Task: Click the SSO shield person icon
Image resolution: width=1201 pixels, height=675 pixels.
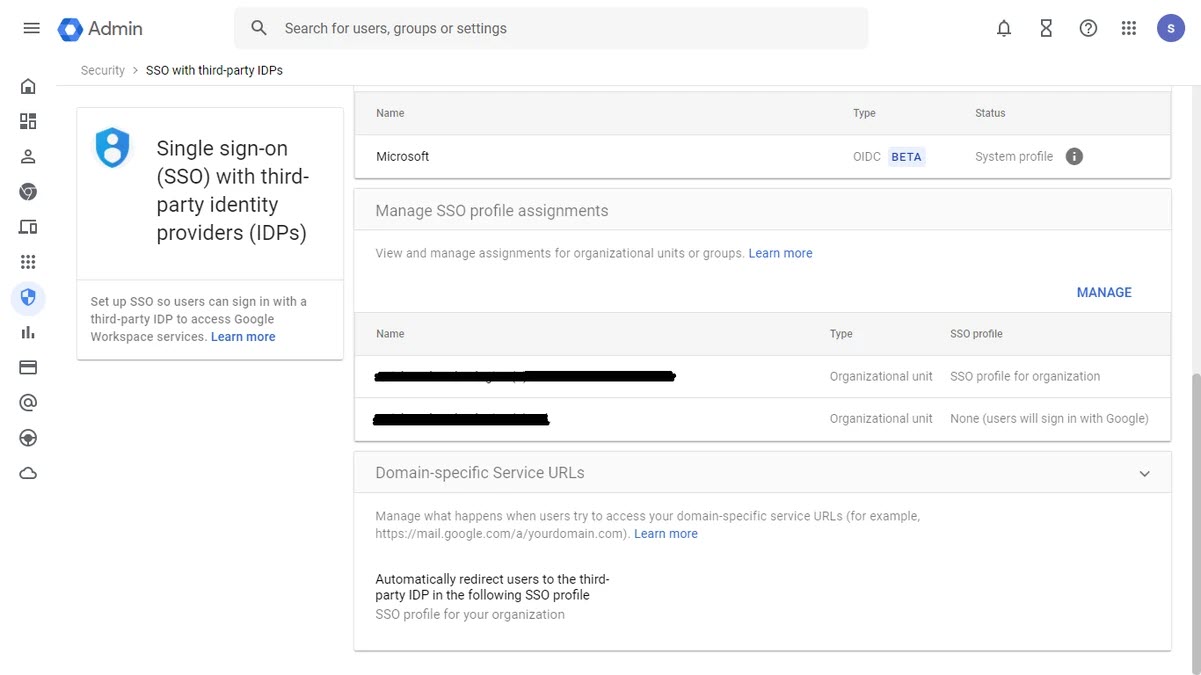Action: coord(112,148)
